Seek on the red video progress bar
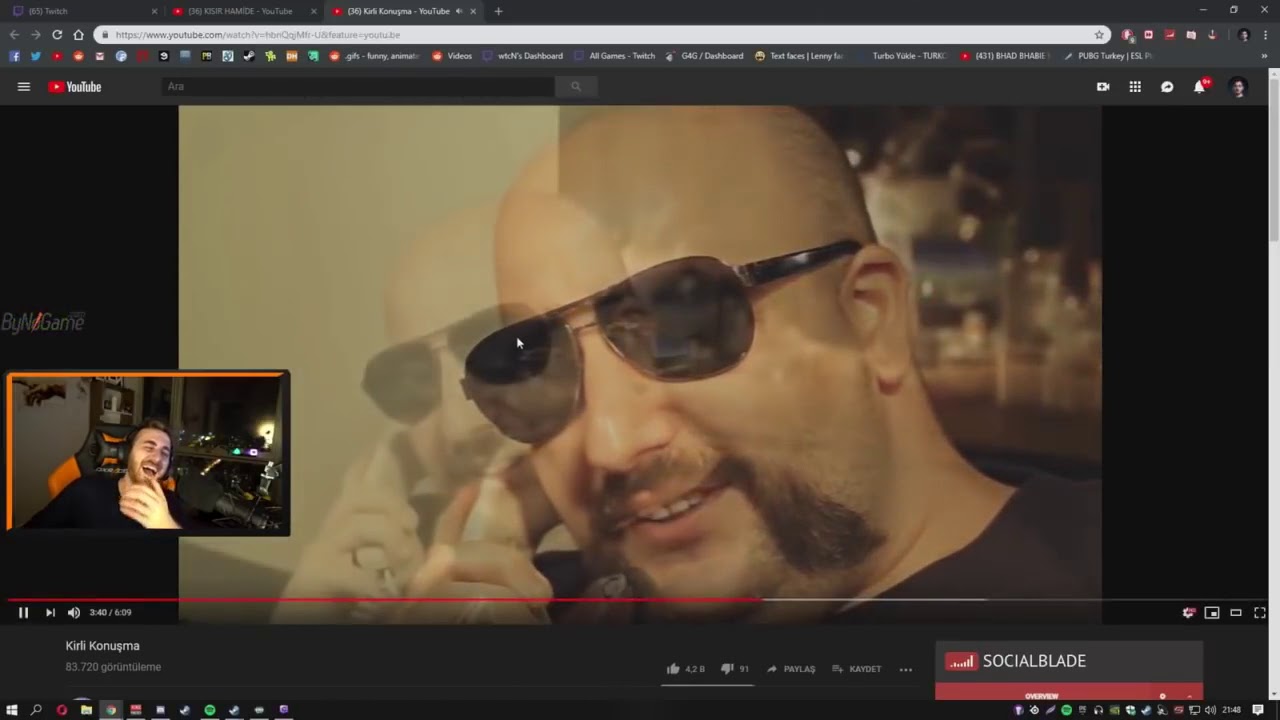The width and height of the screenshot is (1280, 720). (385, 600)
